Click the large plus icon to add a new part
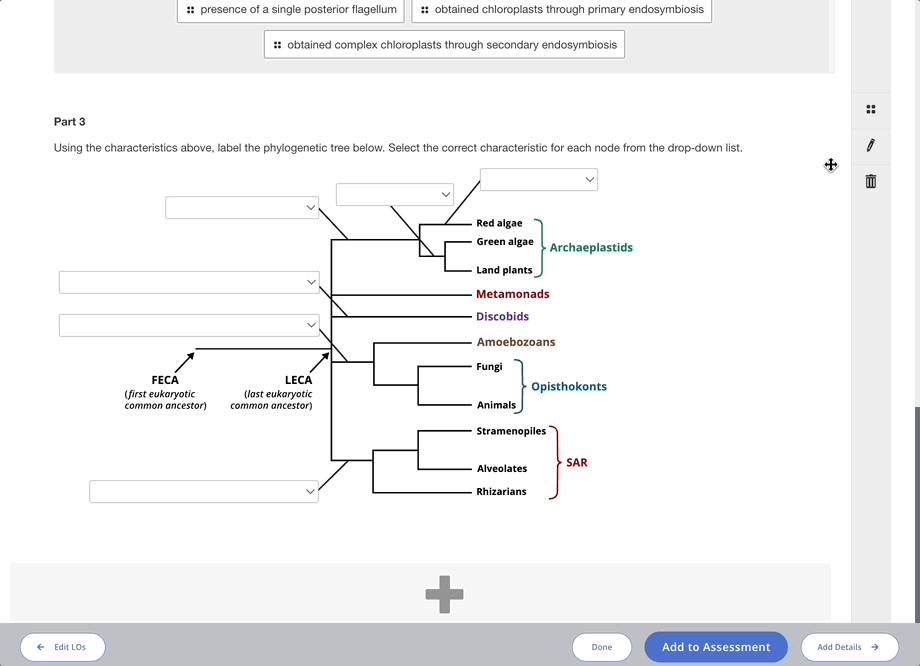Viewport: 920px width, 666px height. tap(444, 594)
